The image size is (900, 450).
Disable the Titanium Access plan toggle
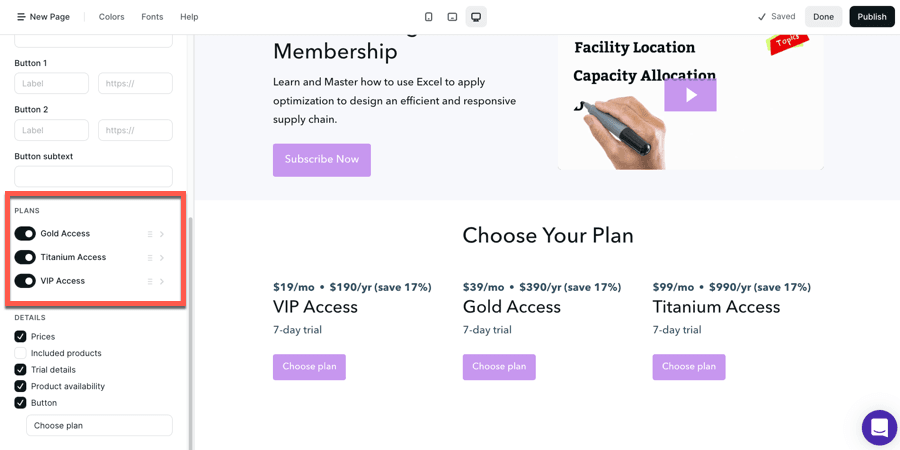coord(25,257)
